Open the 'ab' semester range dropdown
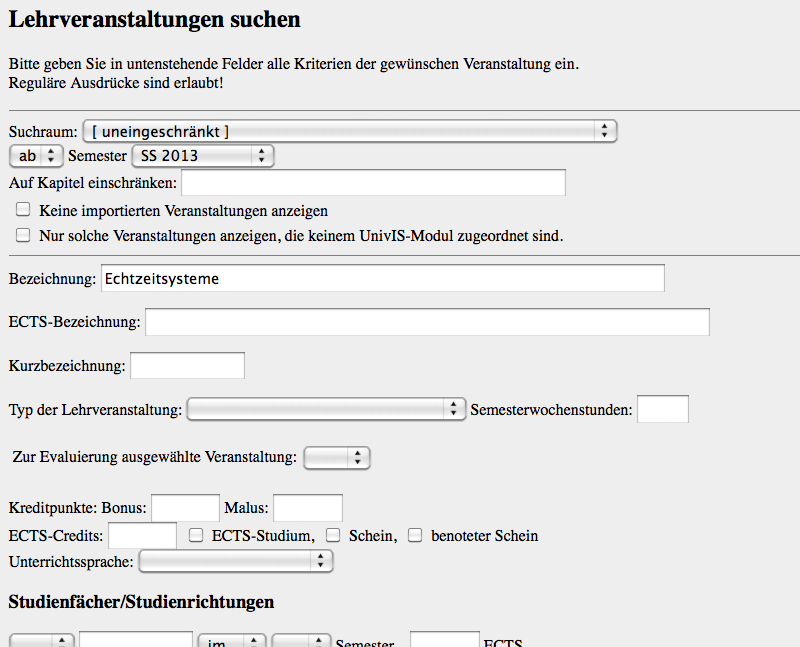Screen dimensions: 800x647 coord(36,156)
